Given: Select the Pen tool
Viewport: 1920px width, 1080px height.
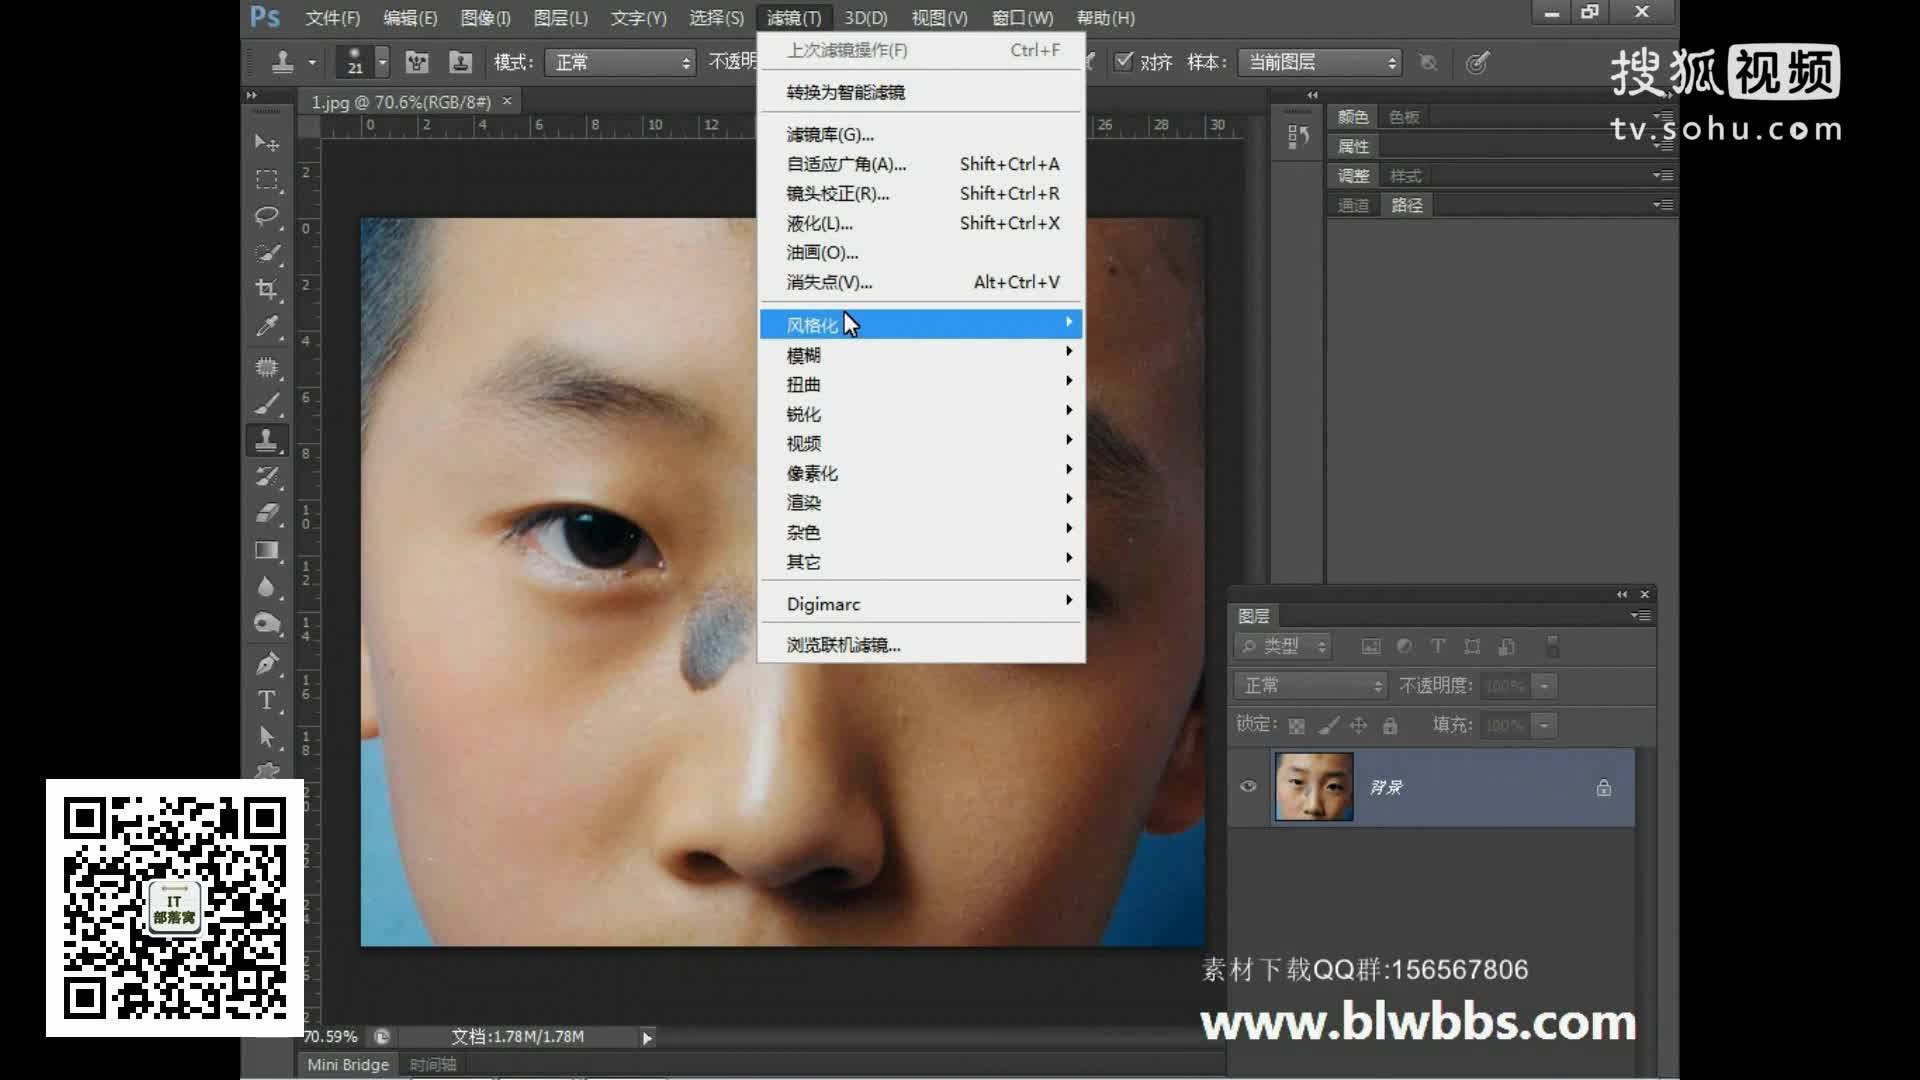Looking at the screenshot, I should pos(266,663).
